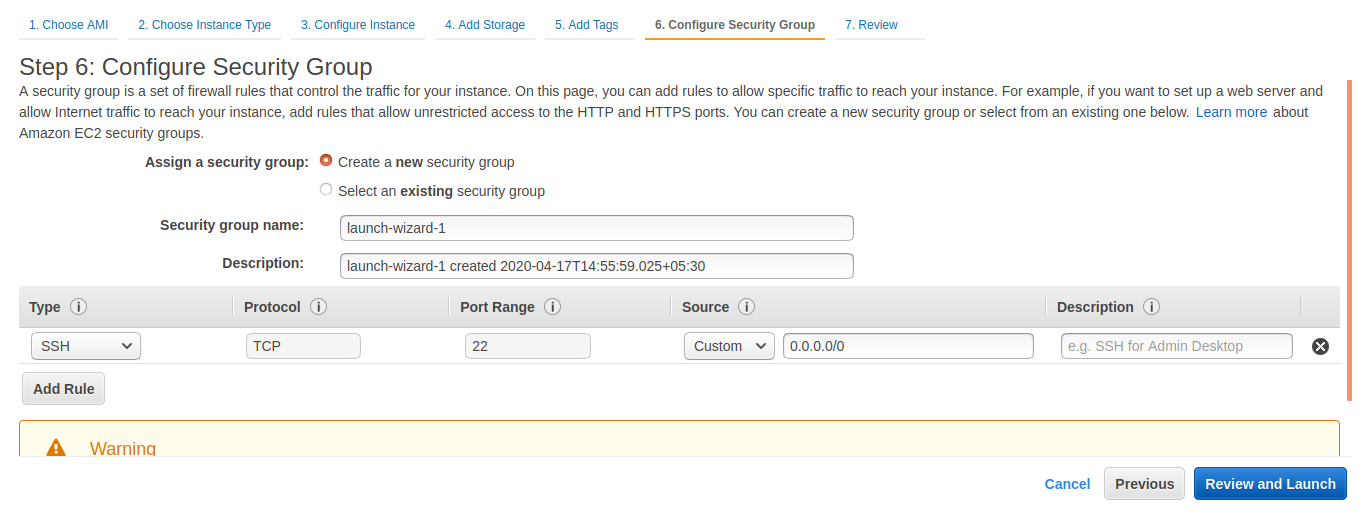Follow the Learn more link
This screenshot has height=519, width=1366.
[1231, 112]
